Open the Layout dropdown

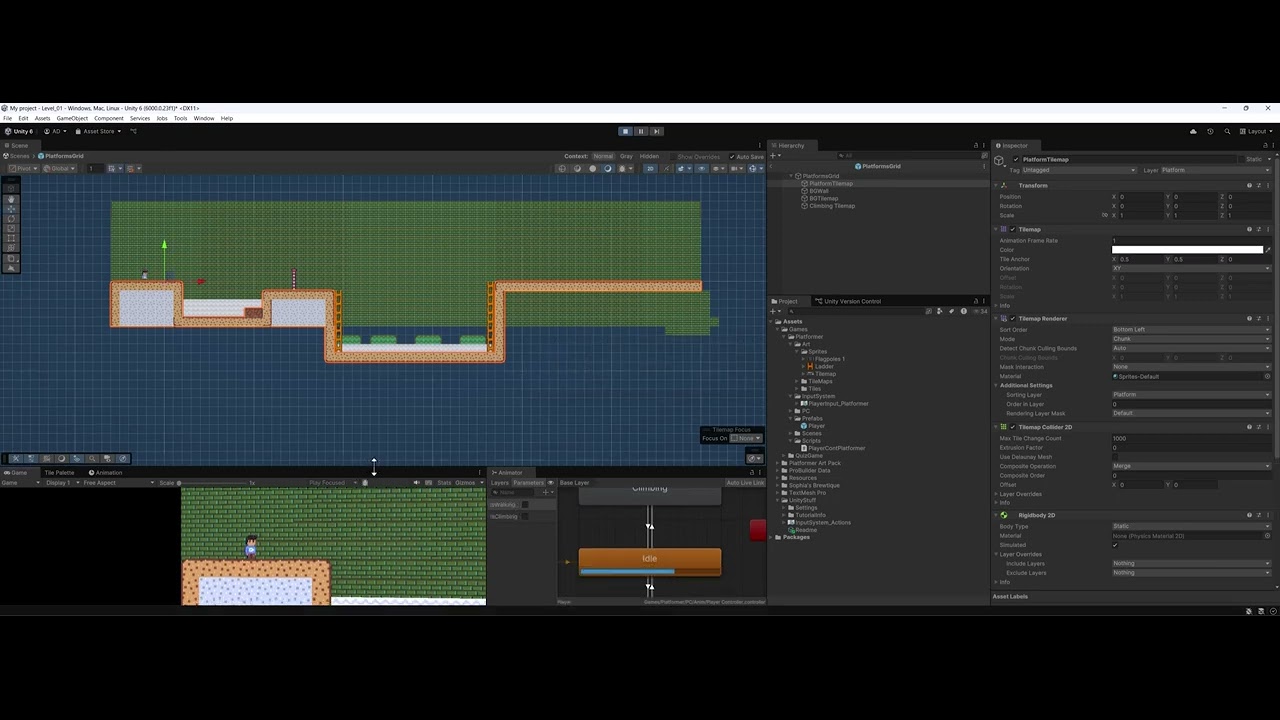point(1255,131)
